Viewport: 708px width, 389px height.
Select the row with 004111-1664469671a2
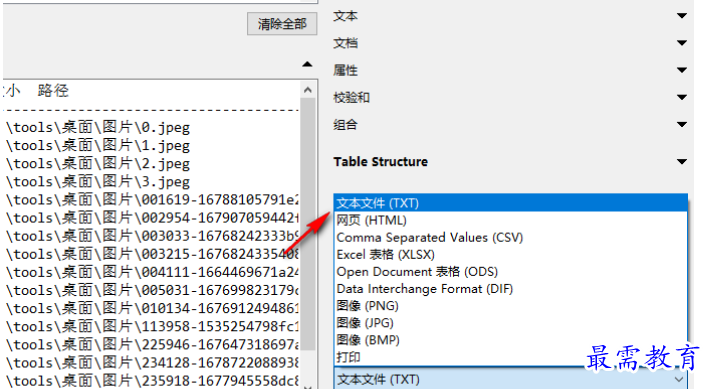tap(151, 272)
